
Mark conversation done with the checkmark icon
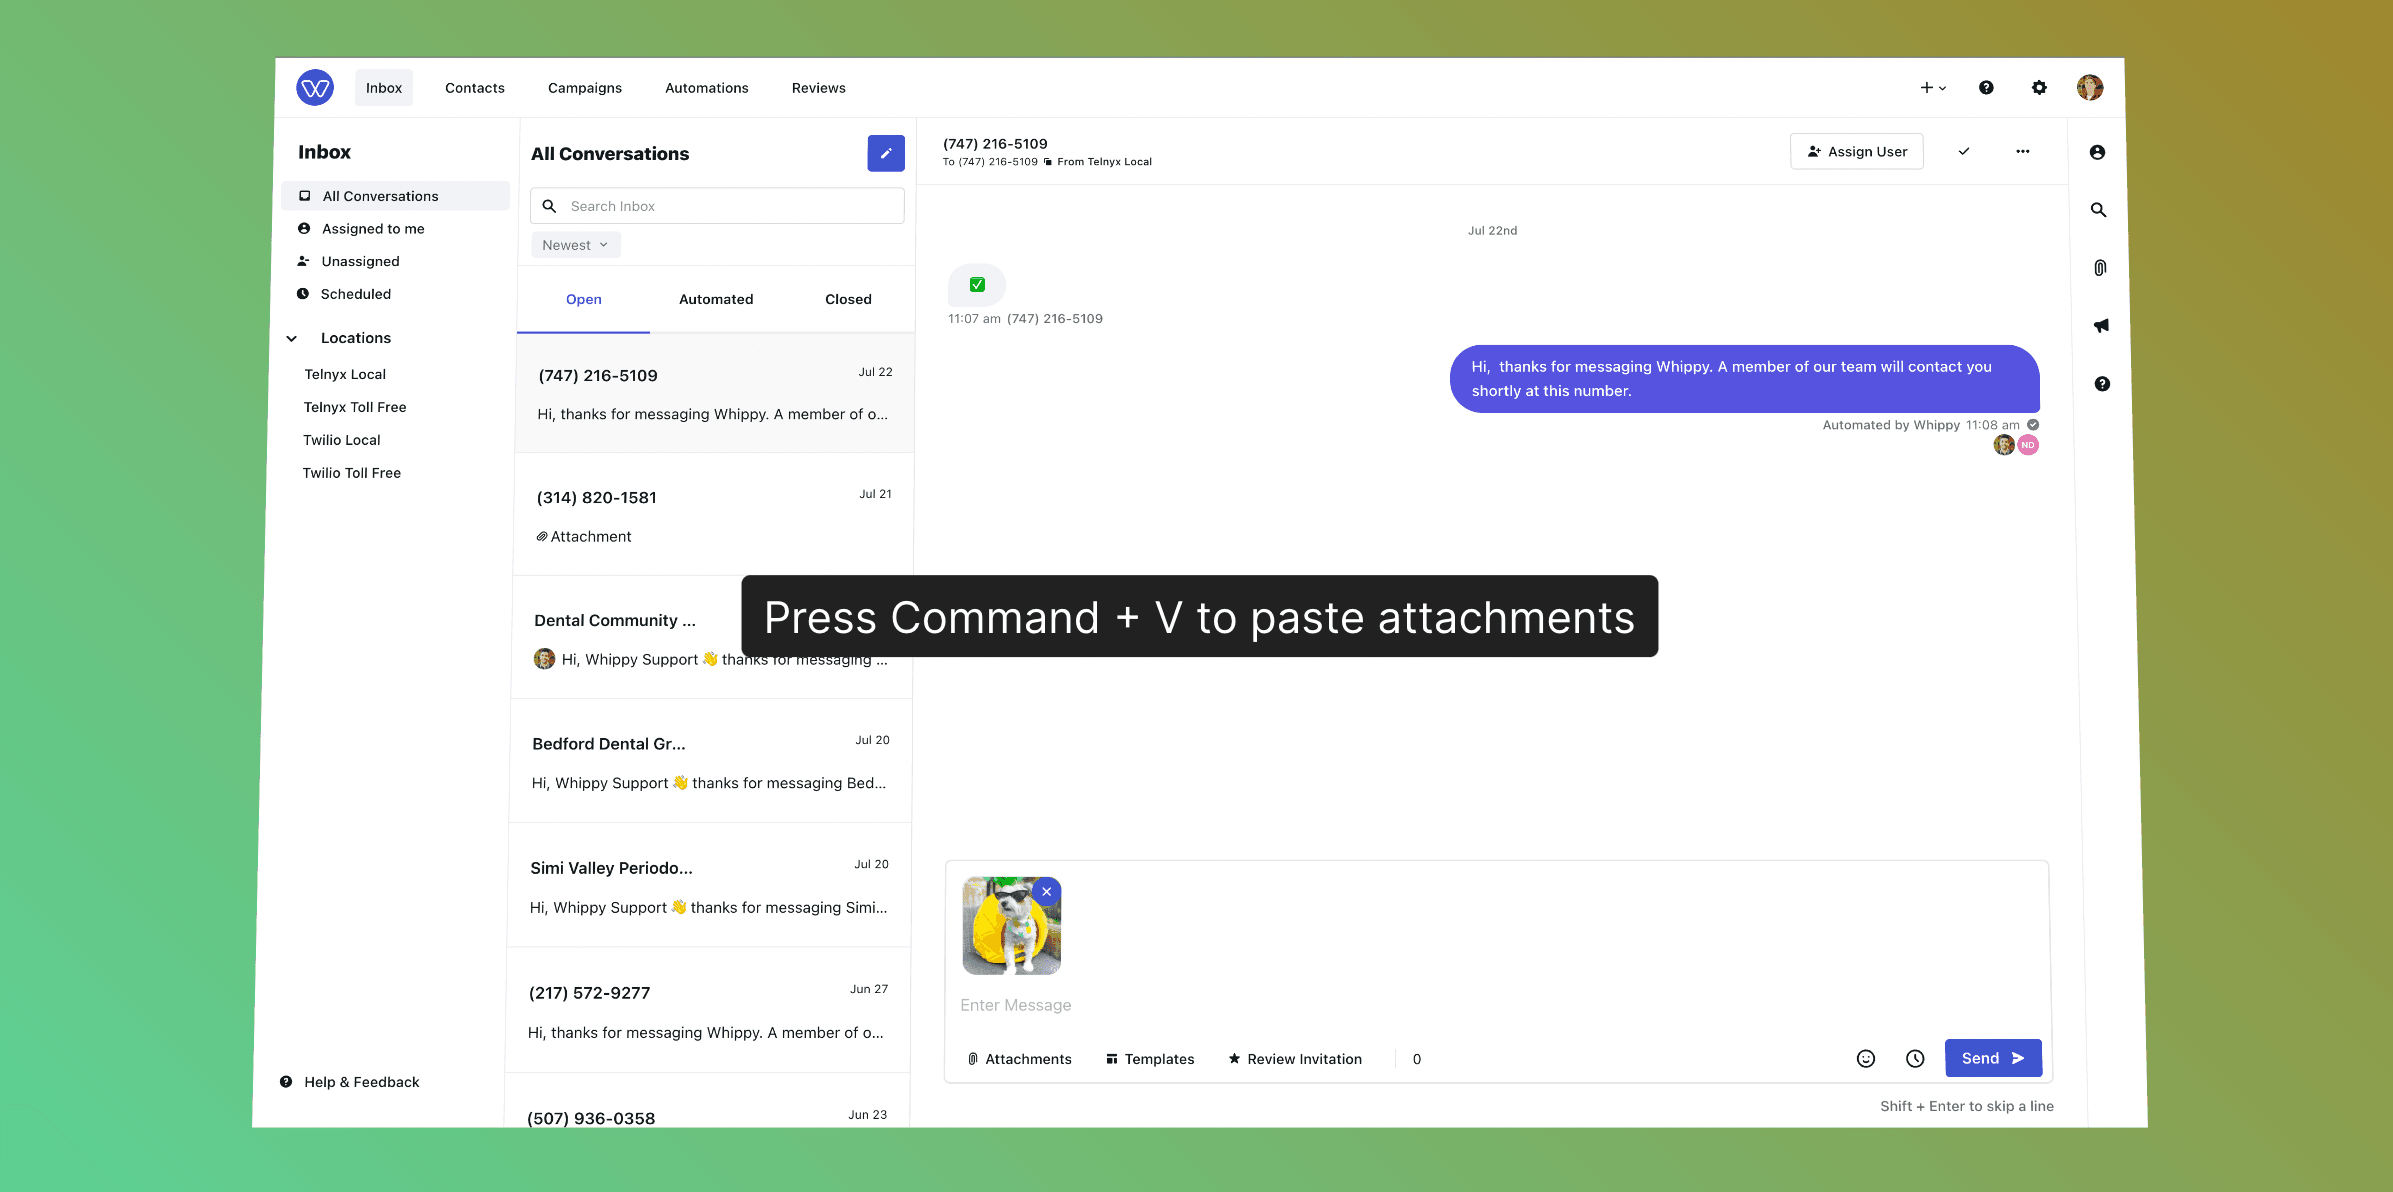(x=1964, y=151)
